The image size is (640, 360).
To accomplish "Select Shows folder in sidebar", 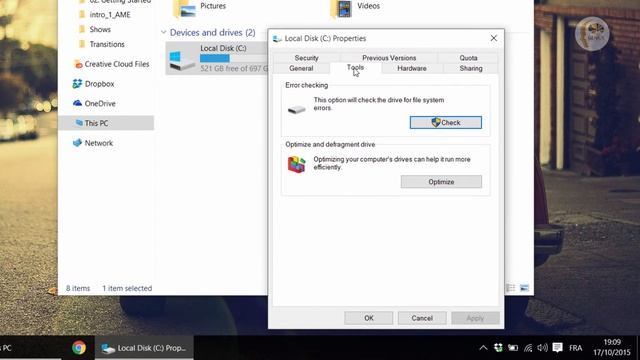I will click(x=100, y=29).
